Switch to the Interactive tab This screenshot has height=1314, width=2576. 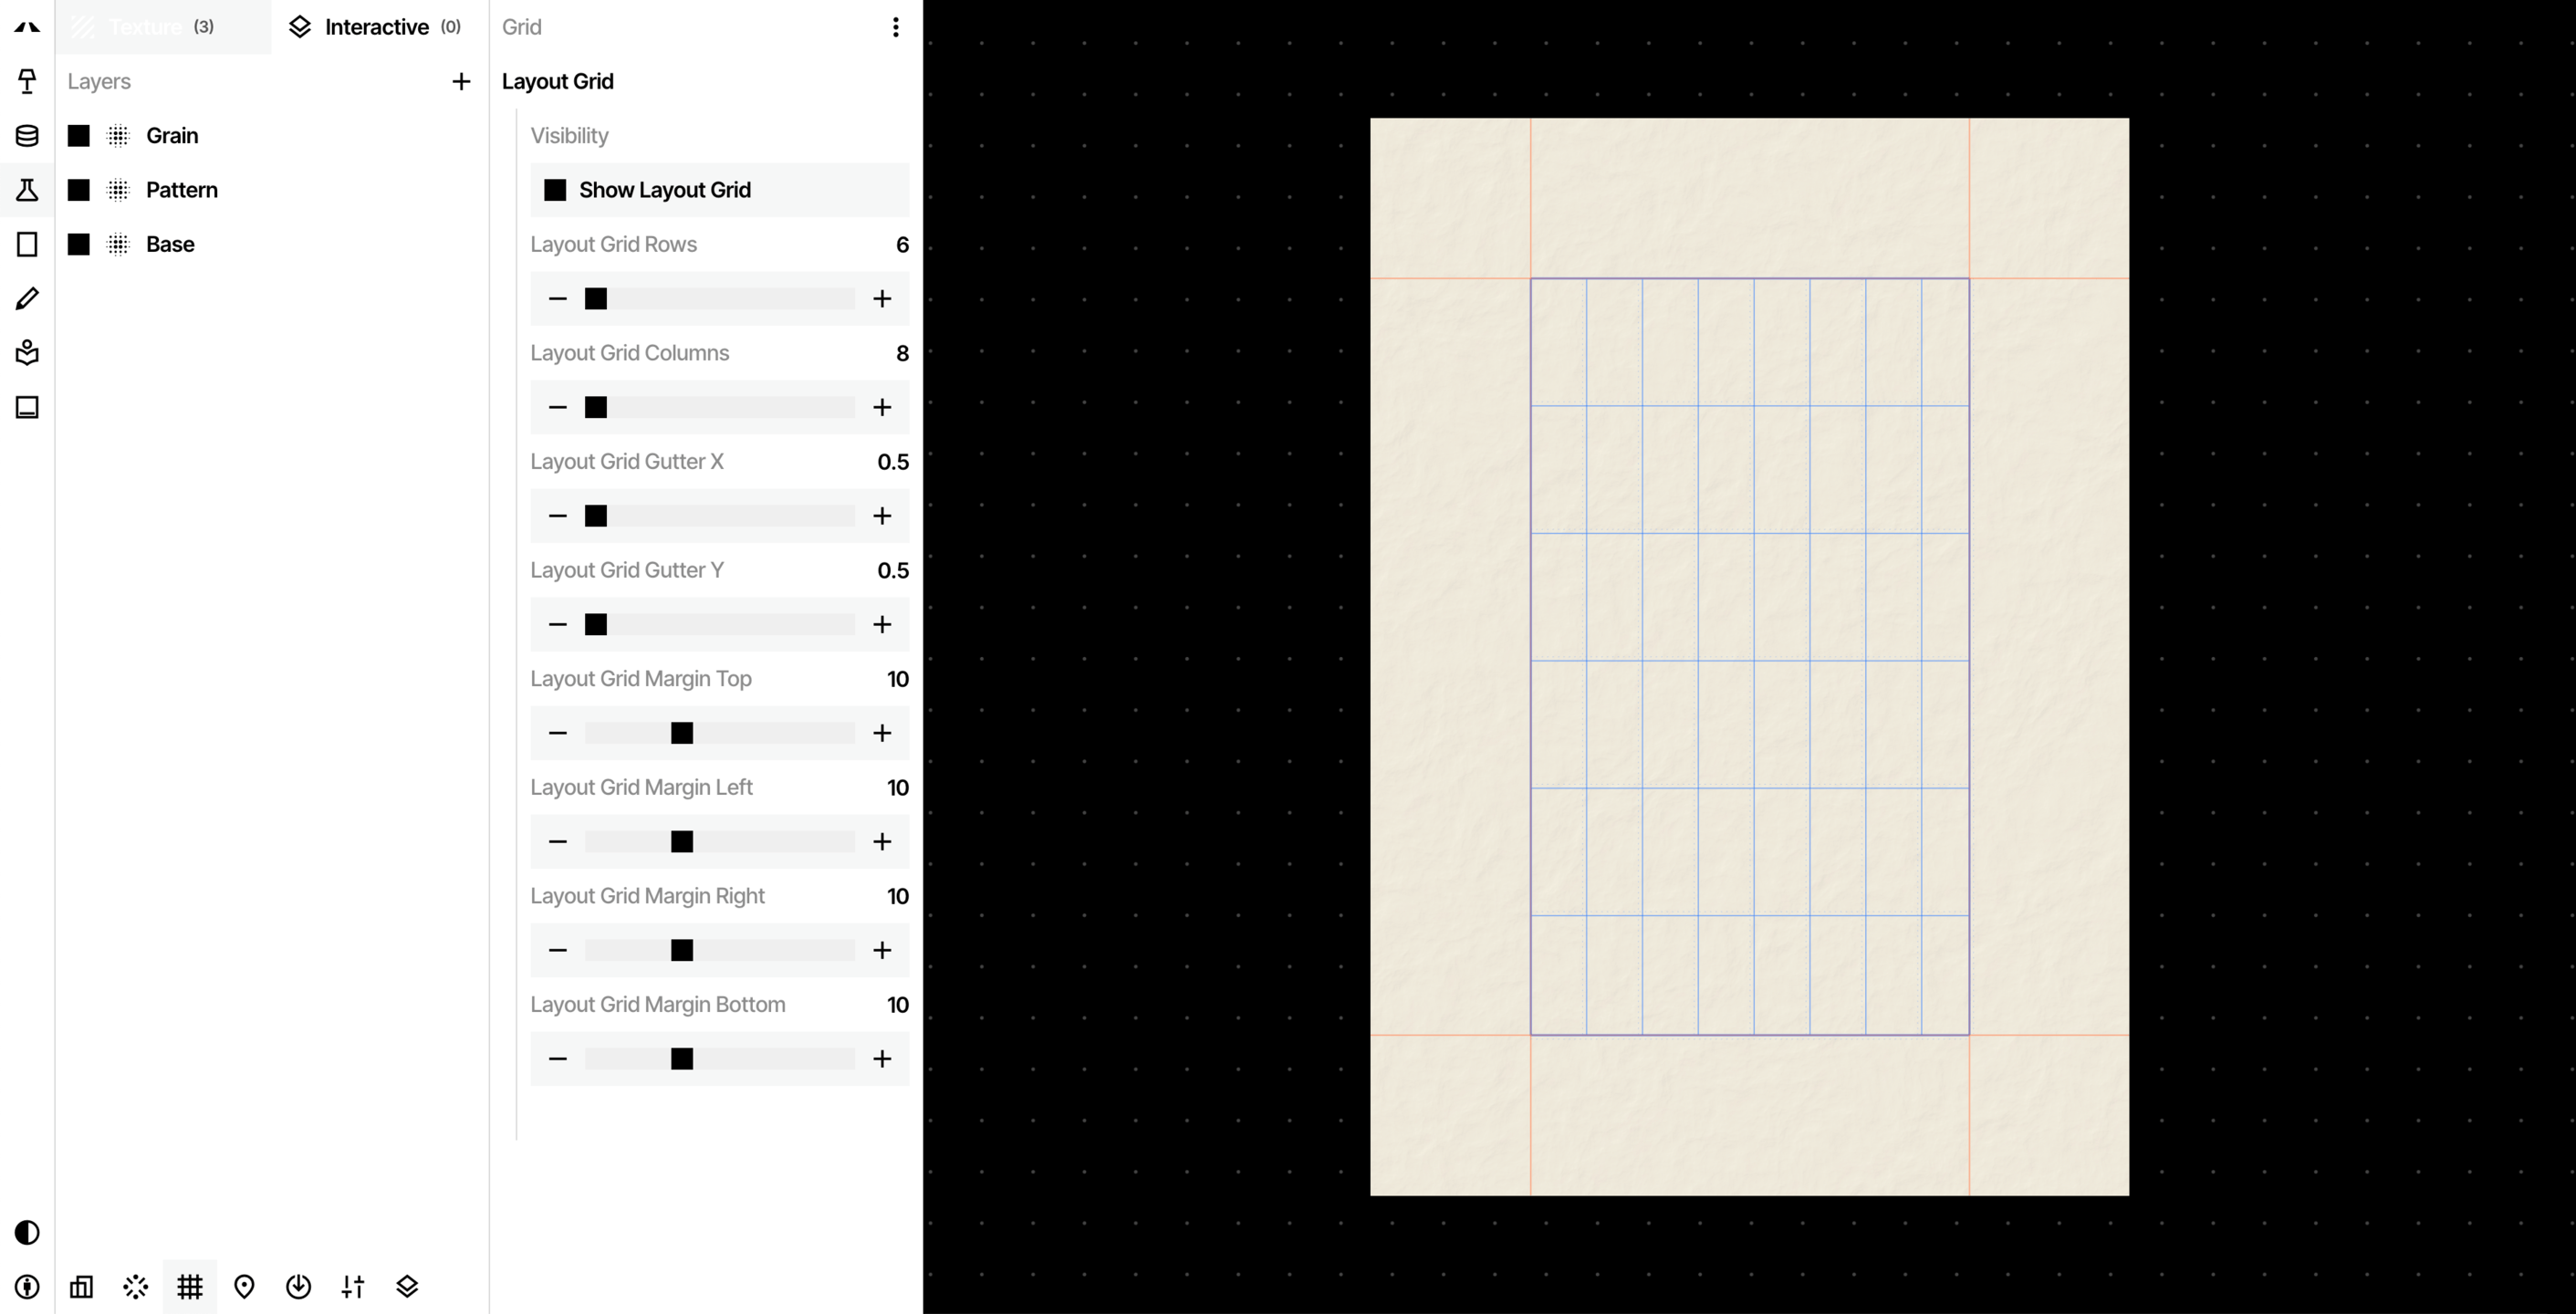pyautogui.click(x=378, y=27)
